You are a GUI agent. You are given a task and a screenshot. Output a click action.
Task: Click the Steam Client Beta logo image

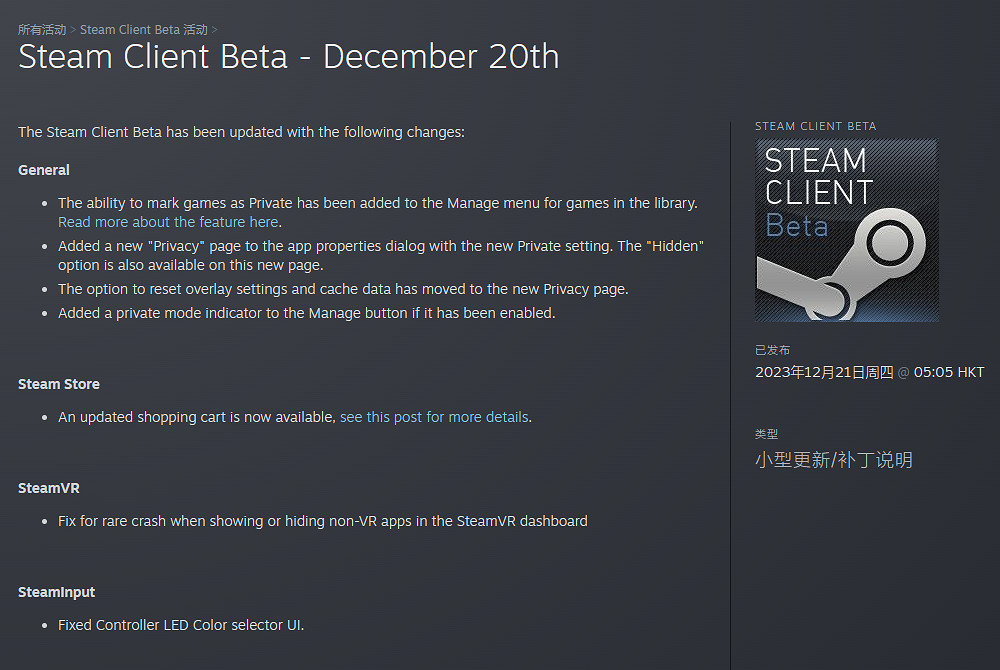[x=846, y=230]
